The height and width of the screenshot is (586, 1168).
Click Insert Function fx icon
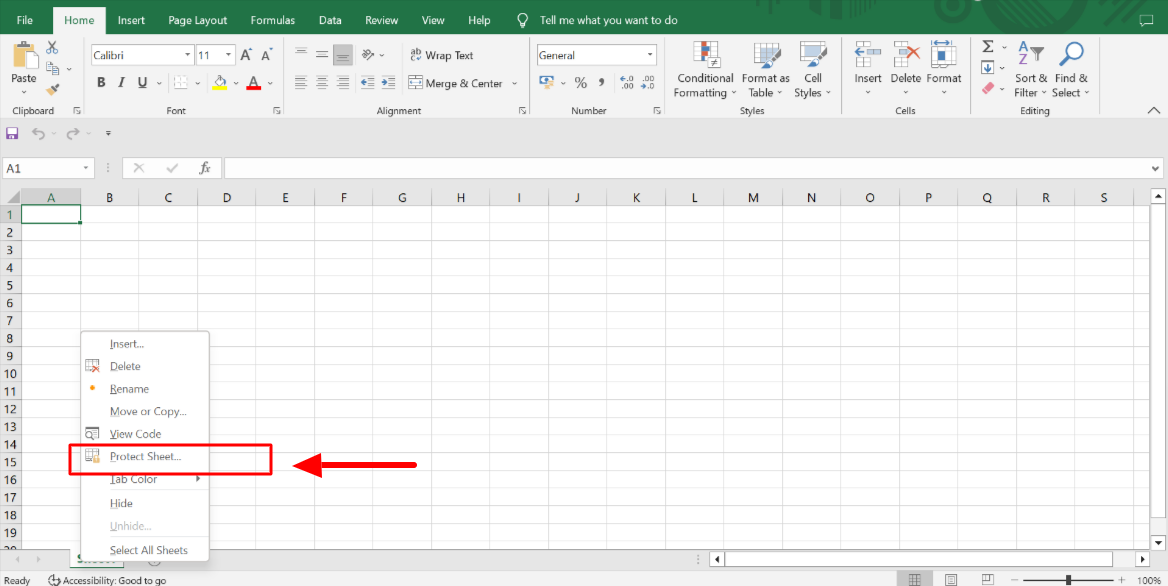[x=206, y=168]
